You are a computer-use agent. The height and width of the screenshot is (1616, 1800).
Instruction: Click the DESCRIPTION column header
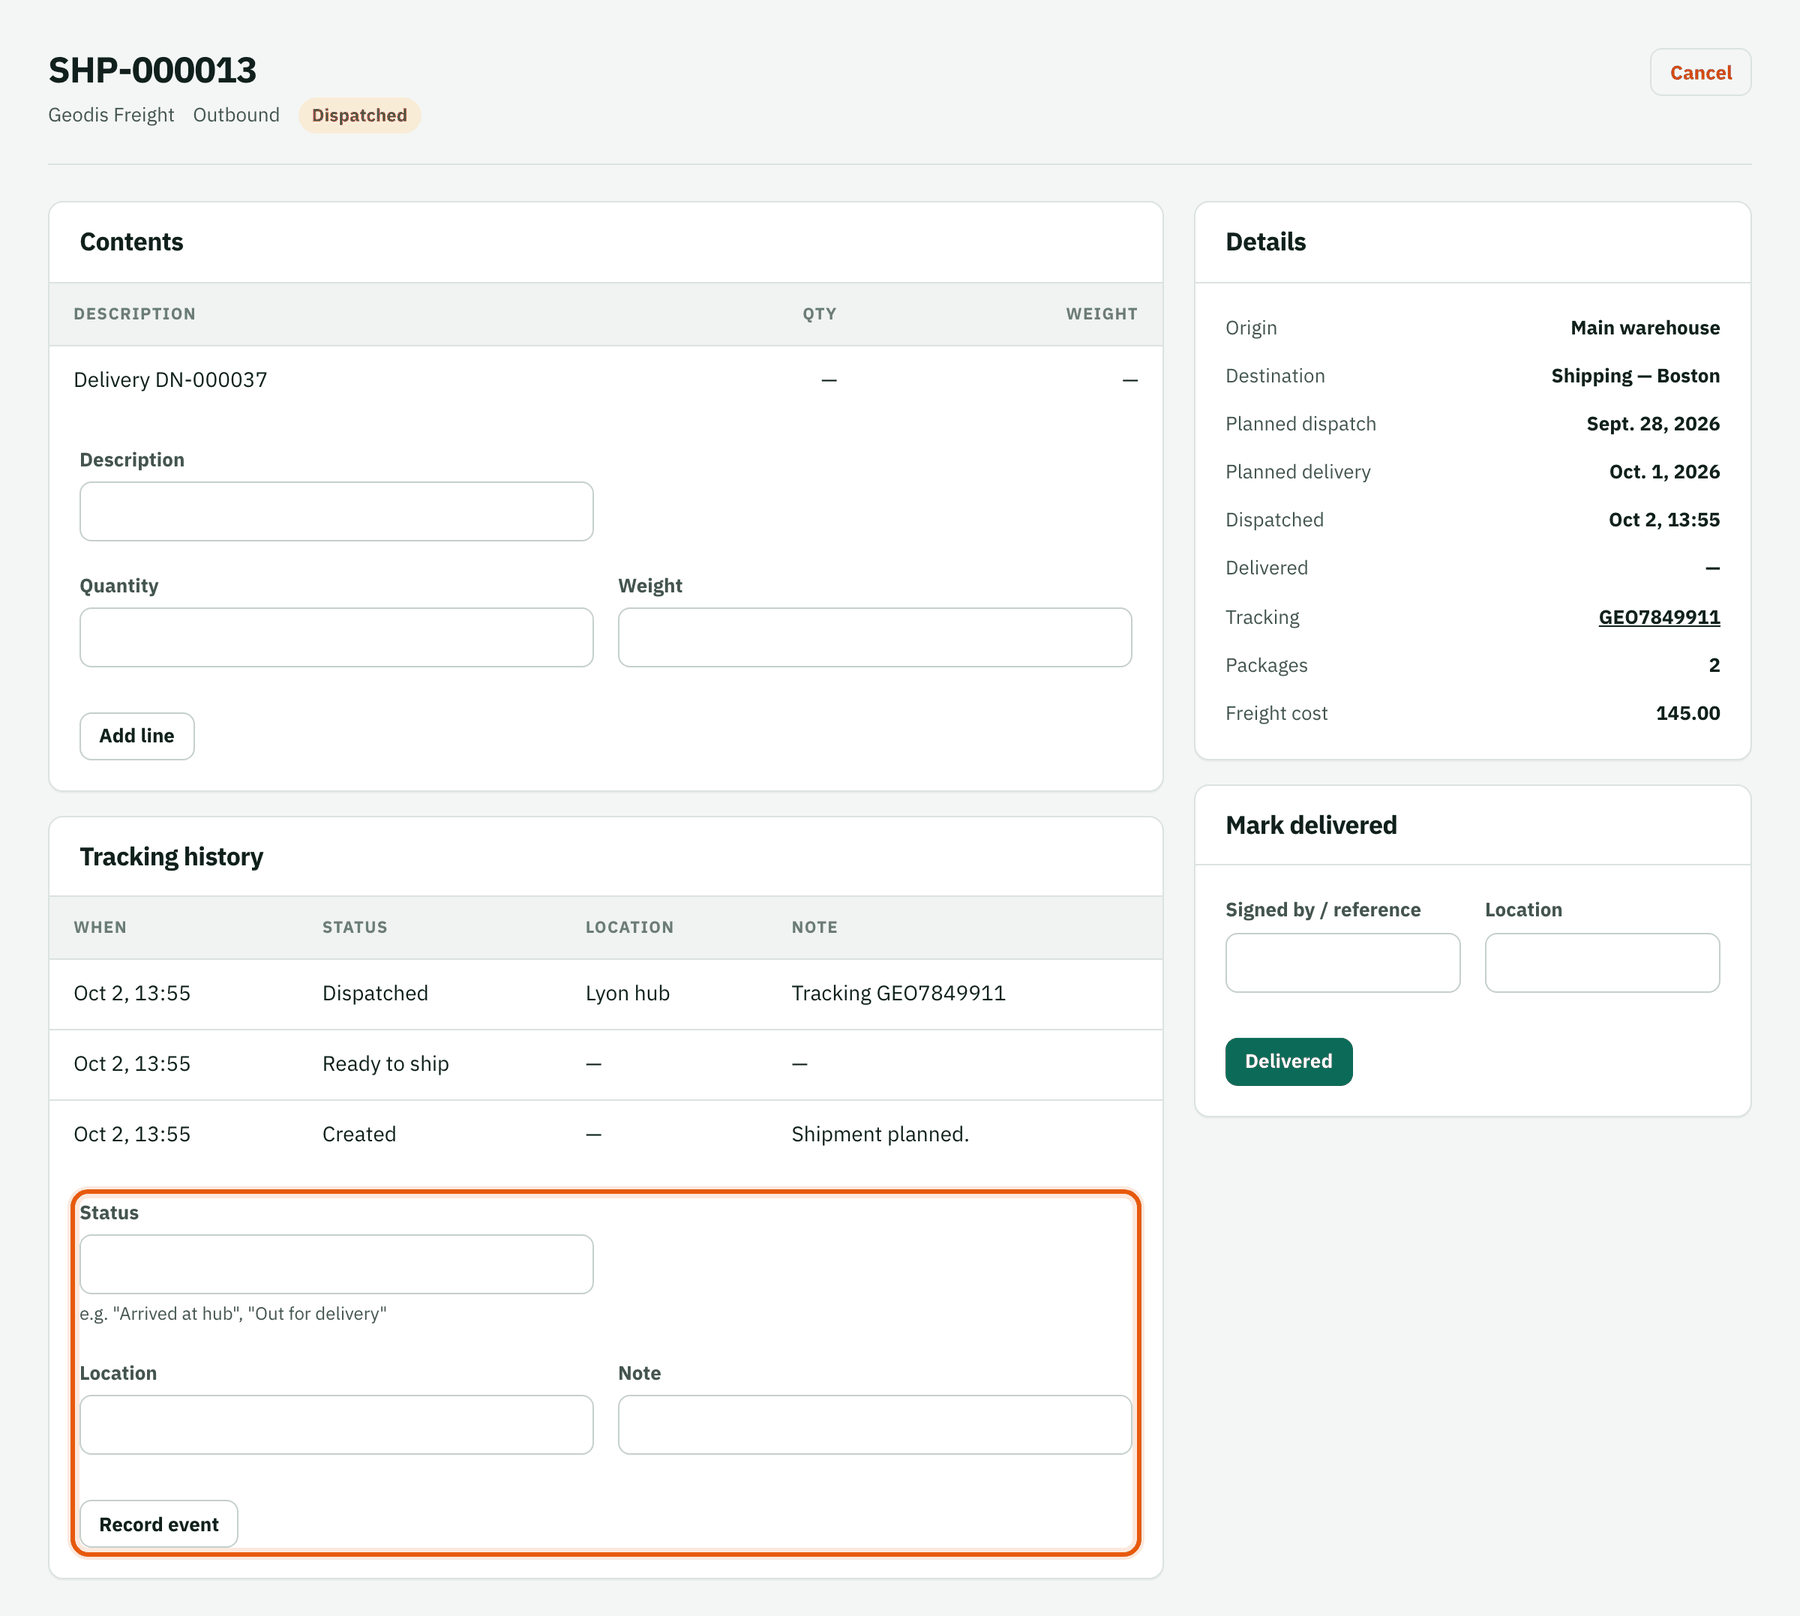pos(134,314)
